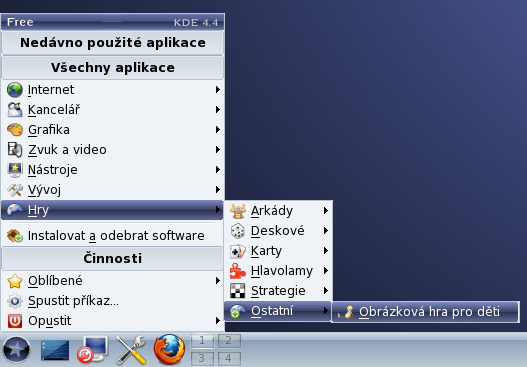Click the monitor with red arrow taskbar icon
527x367 pixels.
pyautogui.click(x=92, y=350)
